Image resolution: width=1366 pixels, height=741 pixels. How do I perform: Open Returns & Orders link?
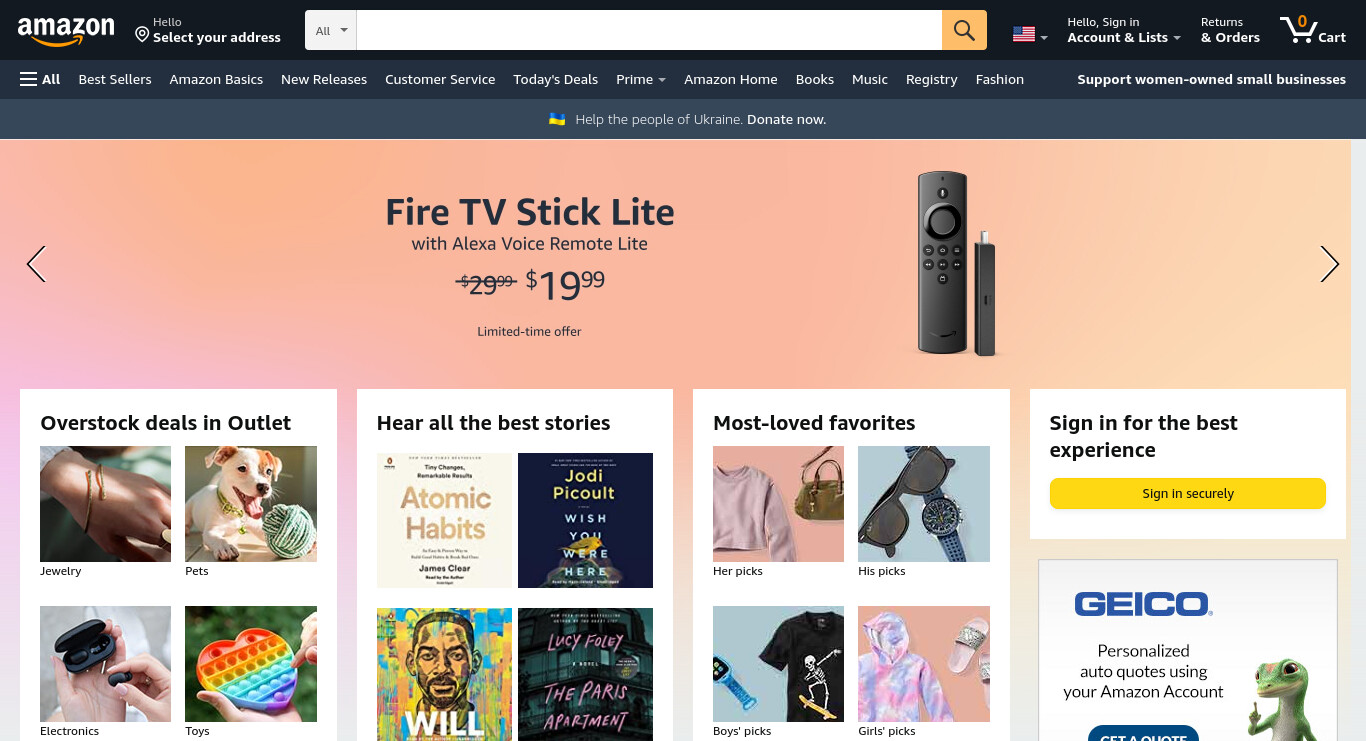point(1230,30)
